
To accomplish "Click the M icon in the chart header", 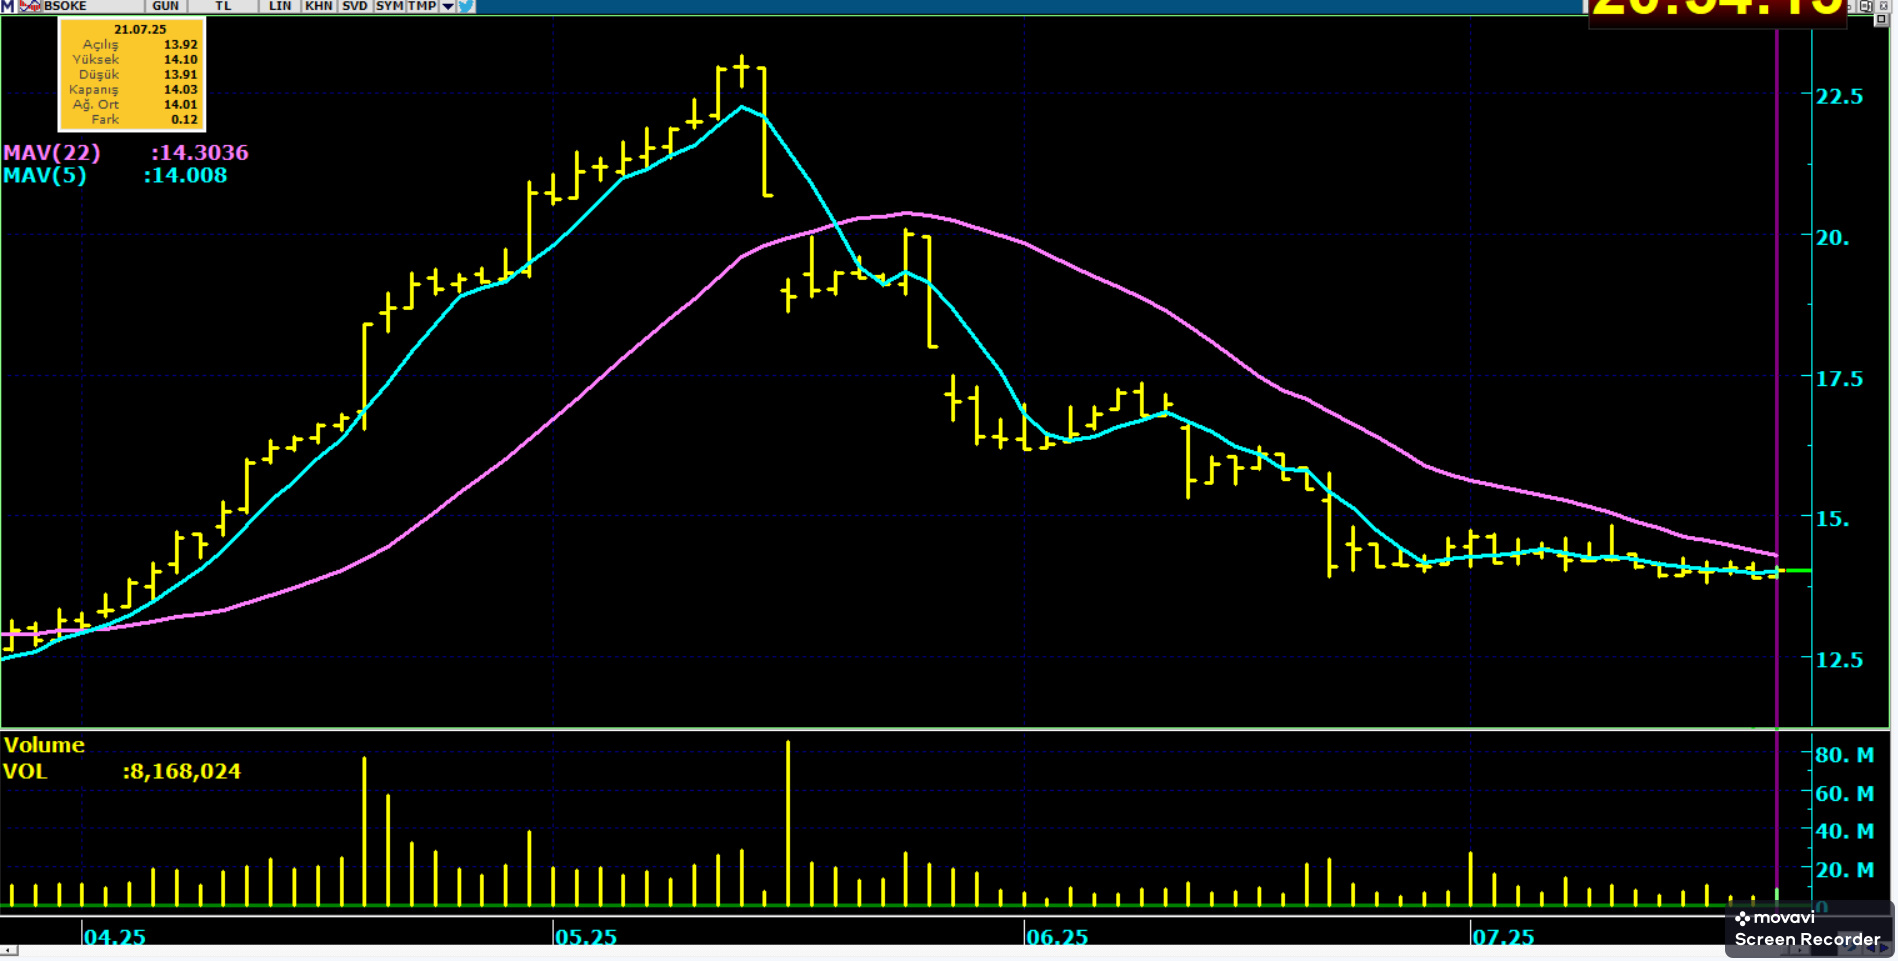I will 8,6.
